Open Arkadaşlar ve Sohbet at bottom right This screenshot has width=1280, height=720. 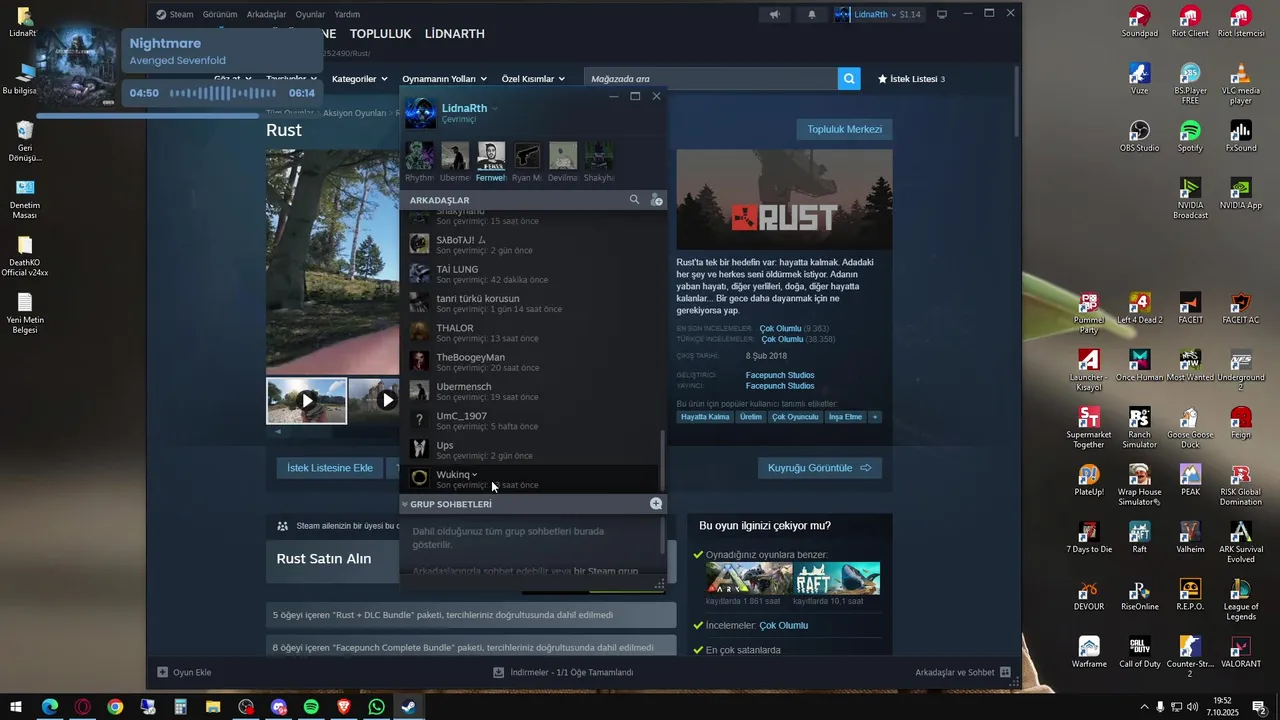pyautogui.click(x=963, y=672)
